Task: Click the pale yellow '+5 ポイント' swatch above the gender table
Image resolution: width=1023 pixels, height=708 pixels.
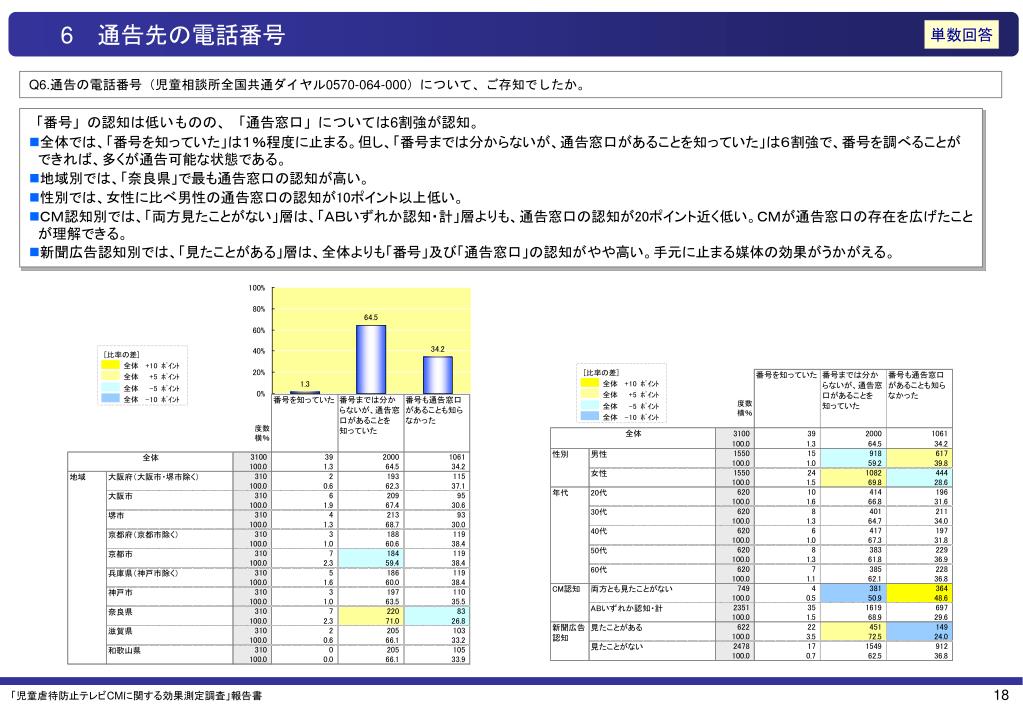Action: pos(590,394)
